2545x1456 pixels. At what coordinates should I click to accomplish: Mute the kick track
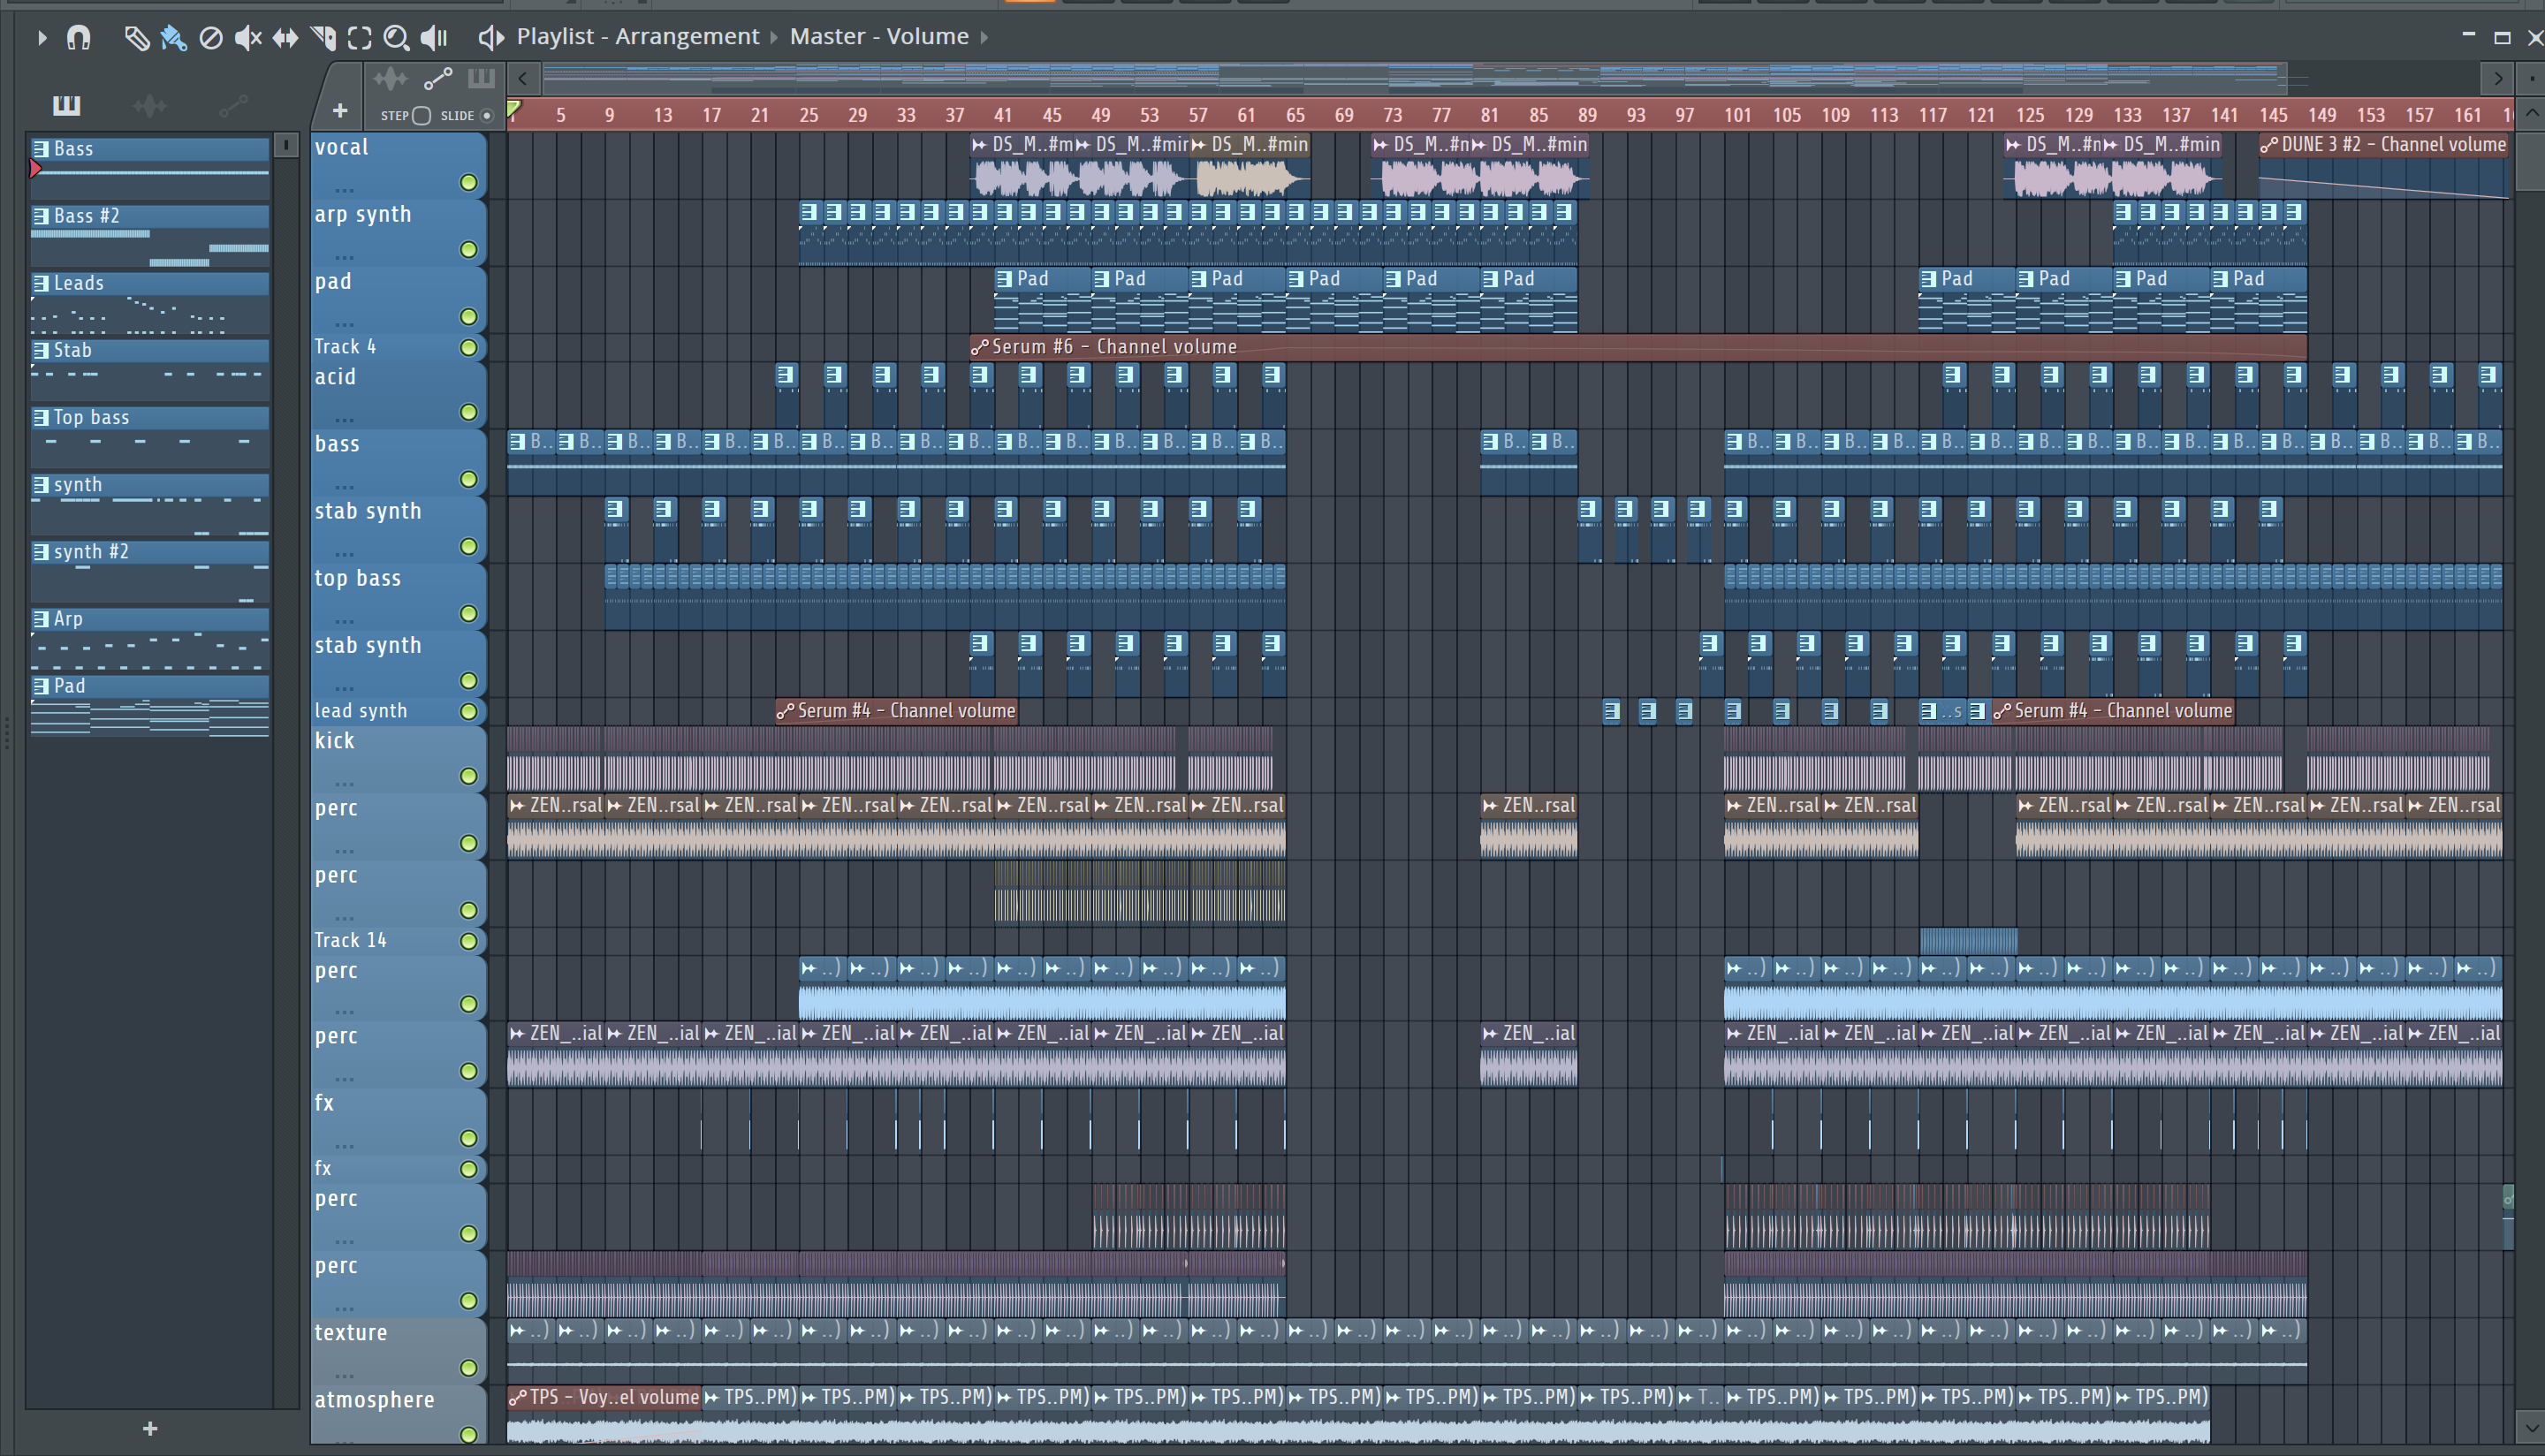click(468, 776)
